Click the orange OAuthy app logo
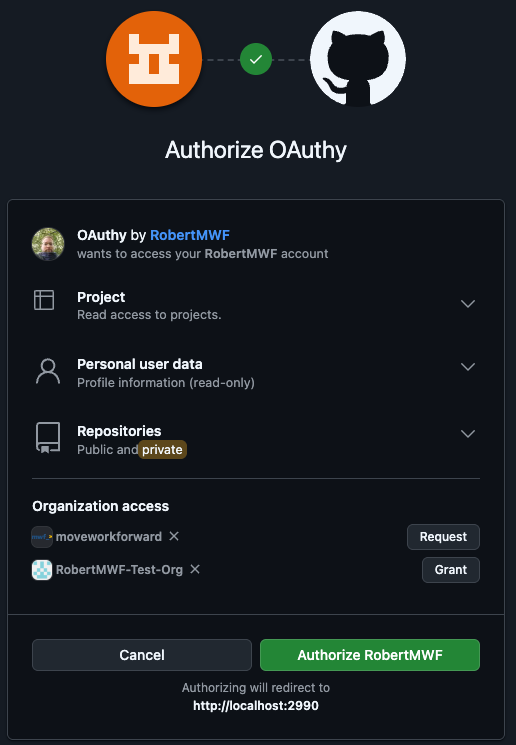This screenshot has height=745, width=516. [154, 59]
